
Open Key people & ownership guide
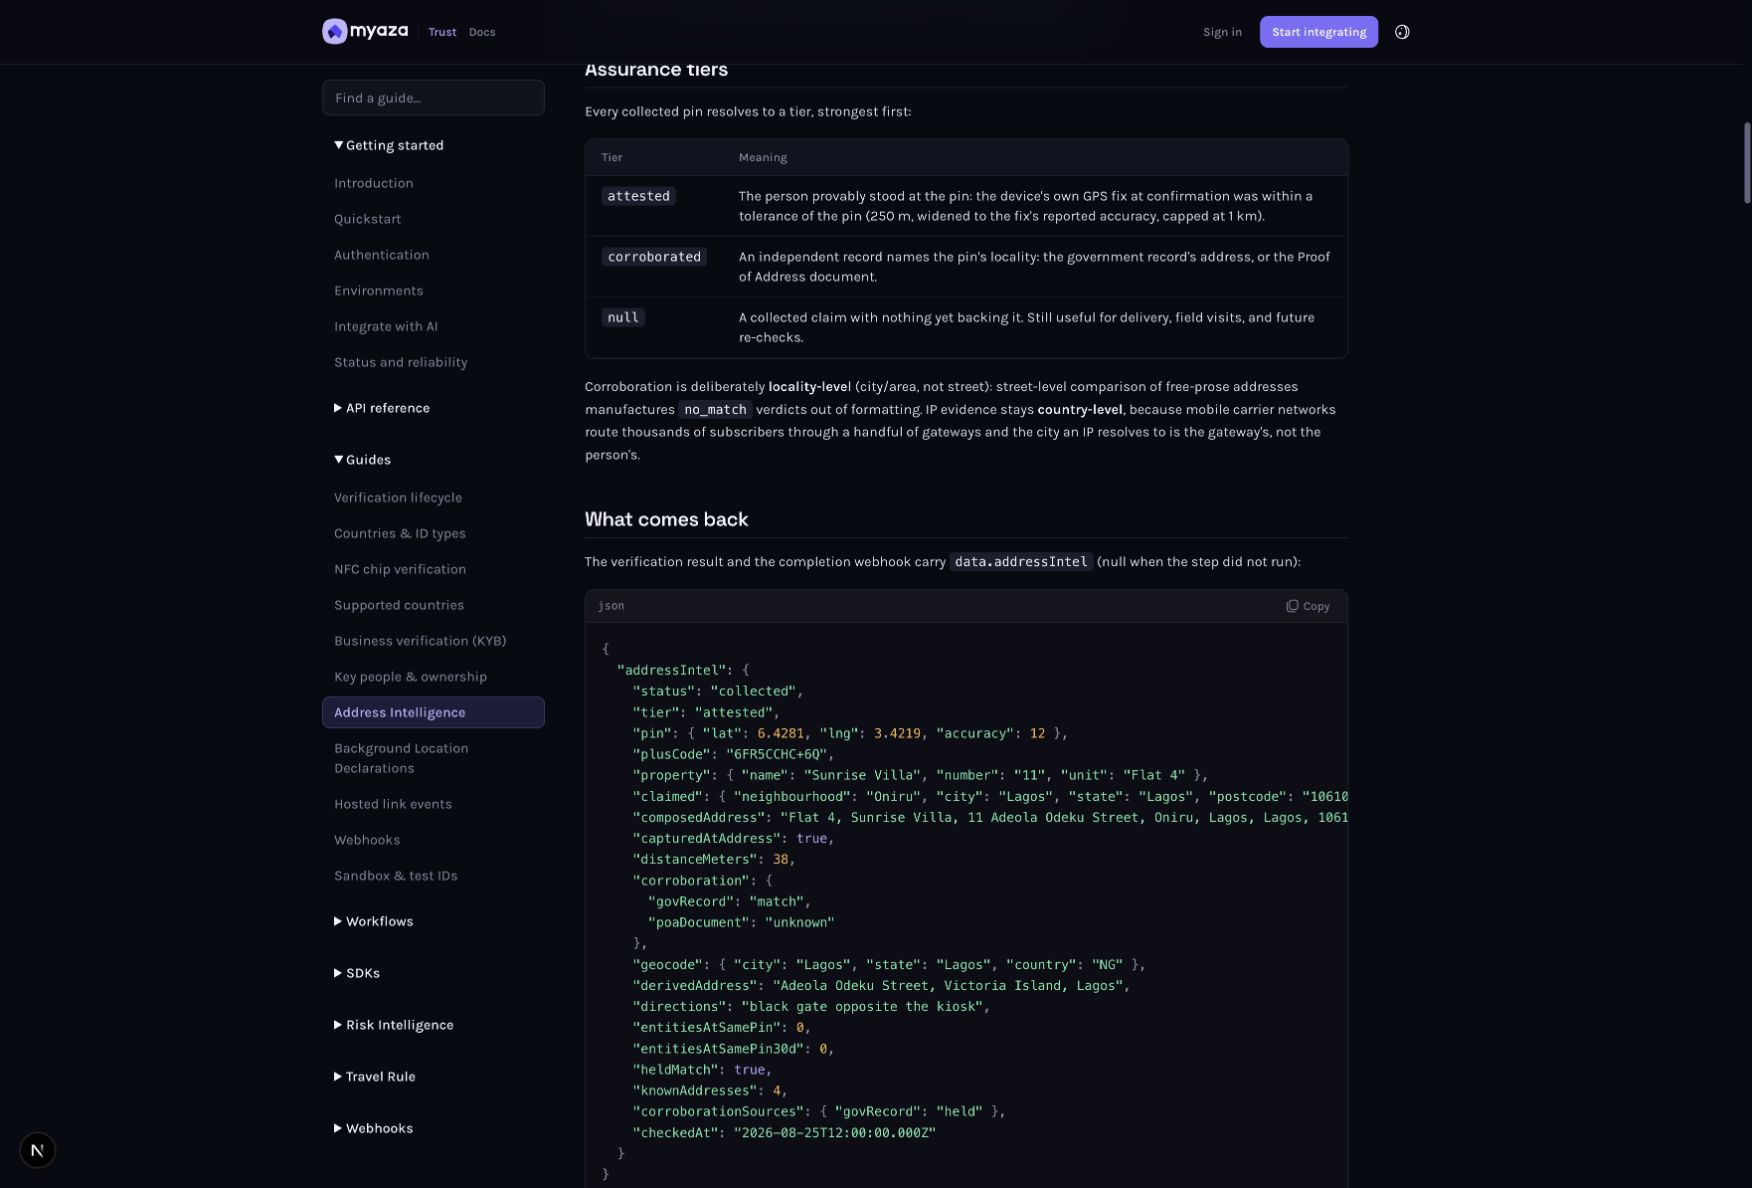[x=411, y=677]
